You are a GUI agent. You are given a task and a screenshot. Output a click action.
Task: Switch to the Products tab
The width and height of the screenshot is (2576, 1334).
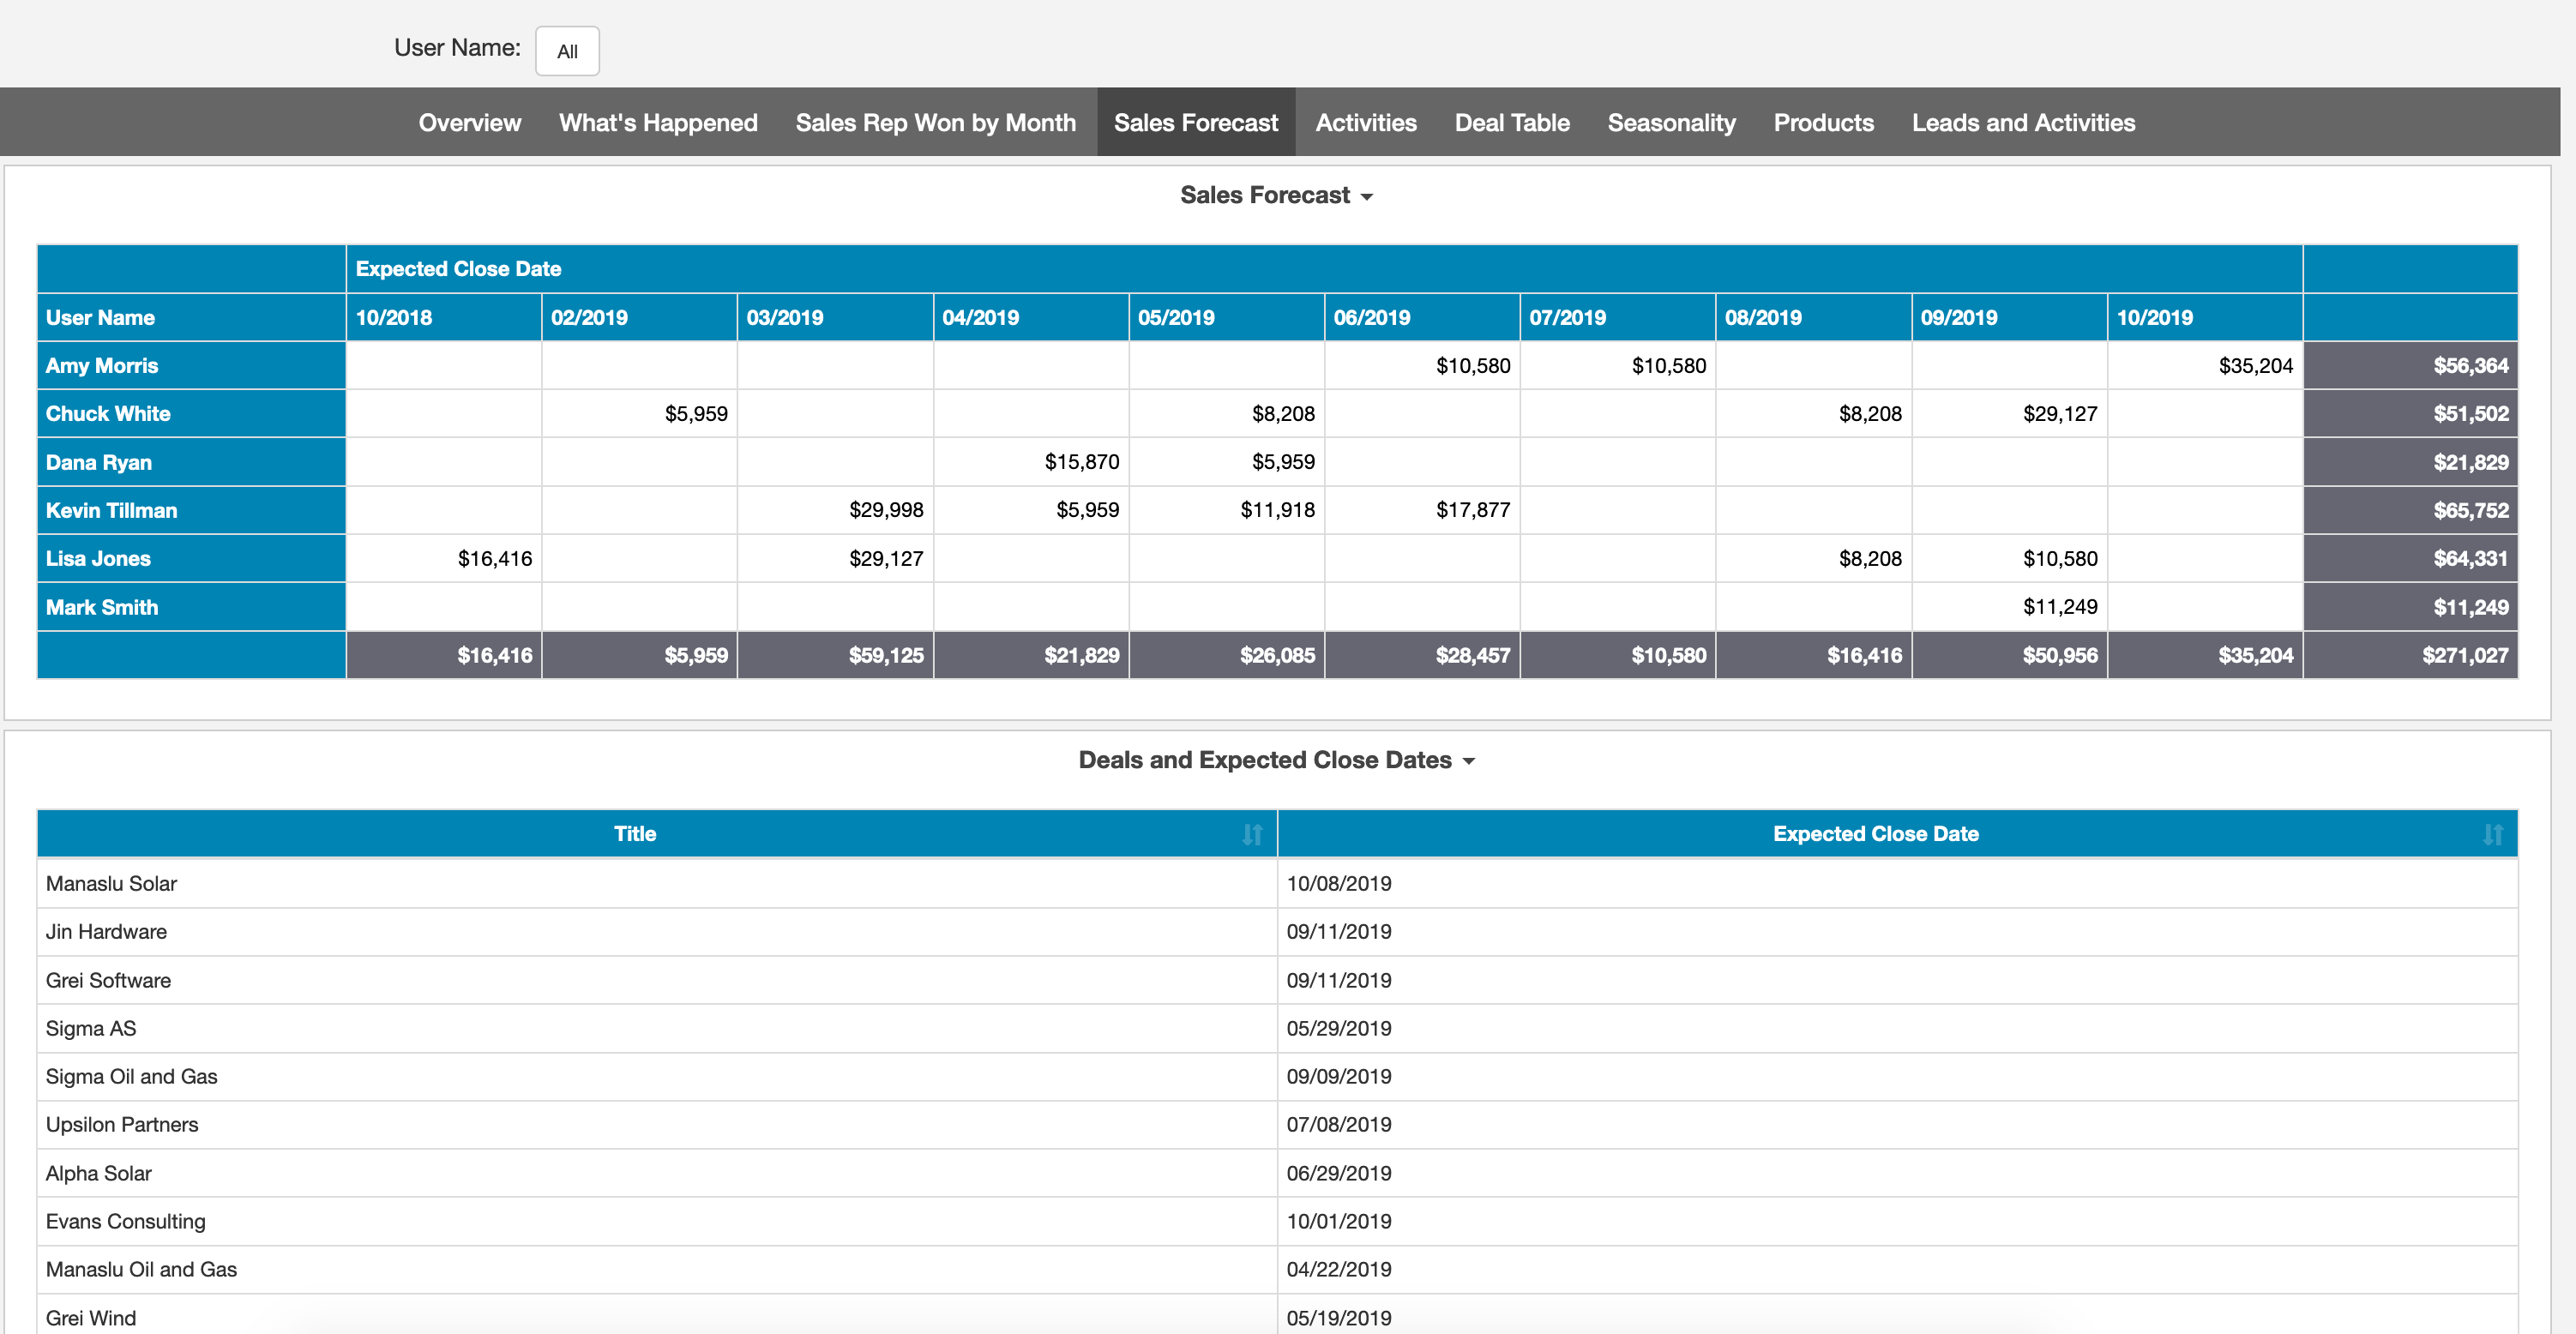(x=1823, y=123)
